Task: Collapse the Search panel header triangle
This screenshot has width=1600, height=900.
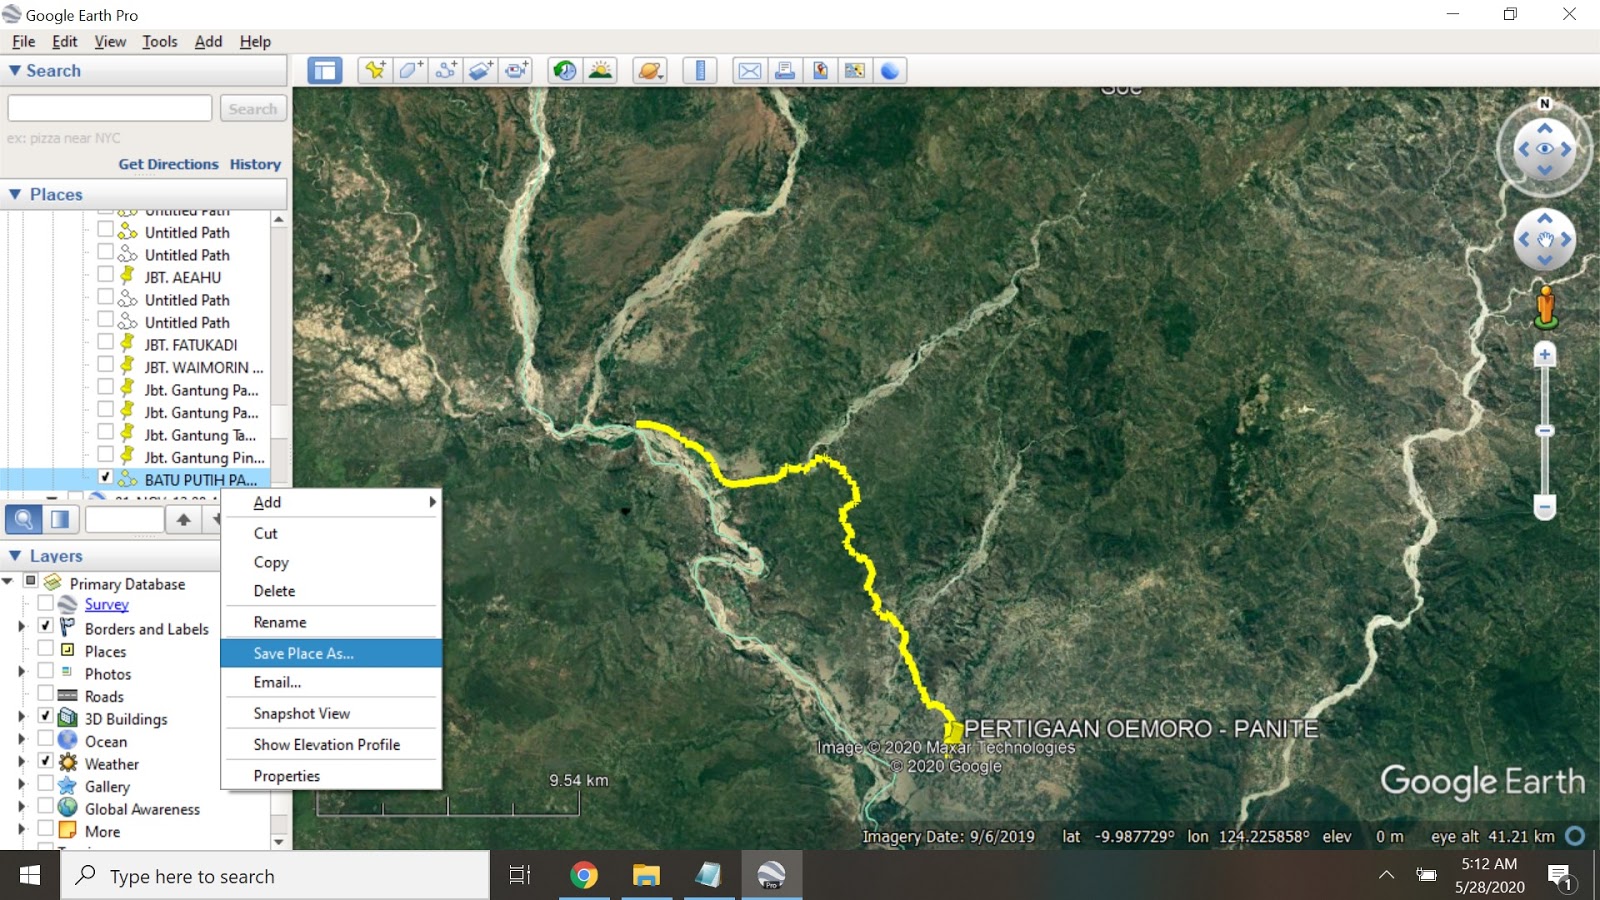Action: point(15,70)
